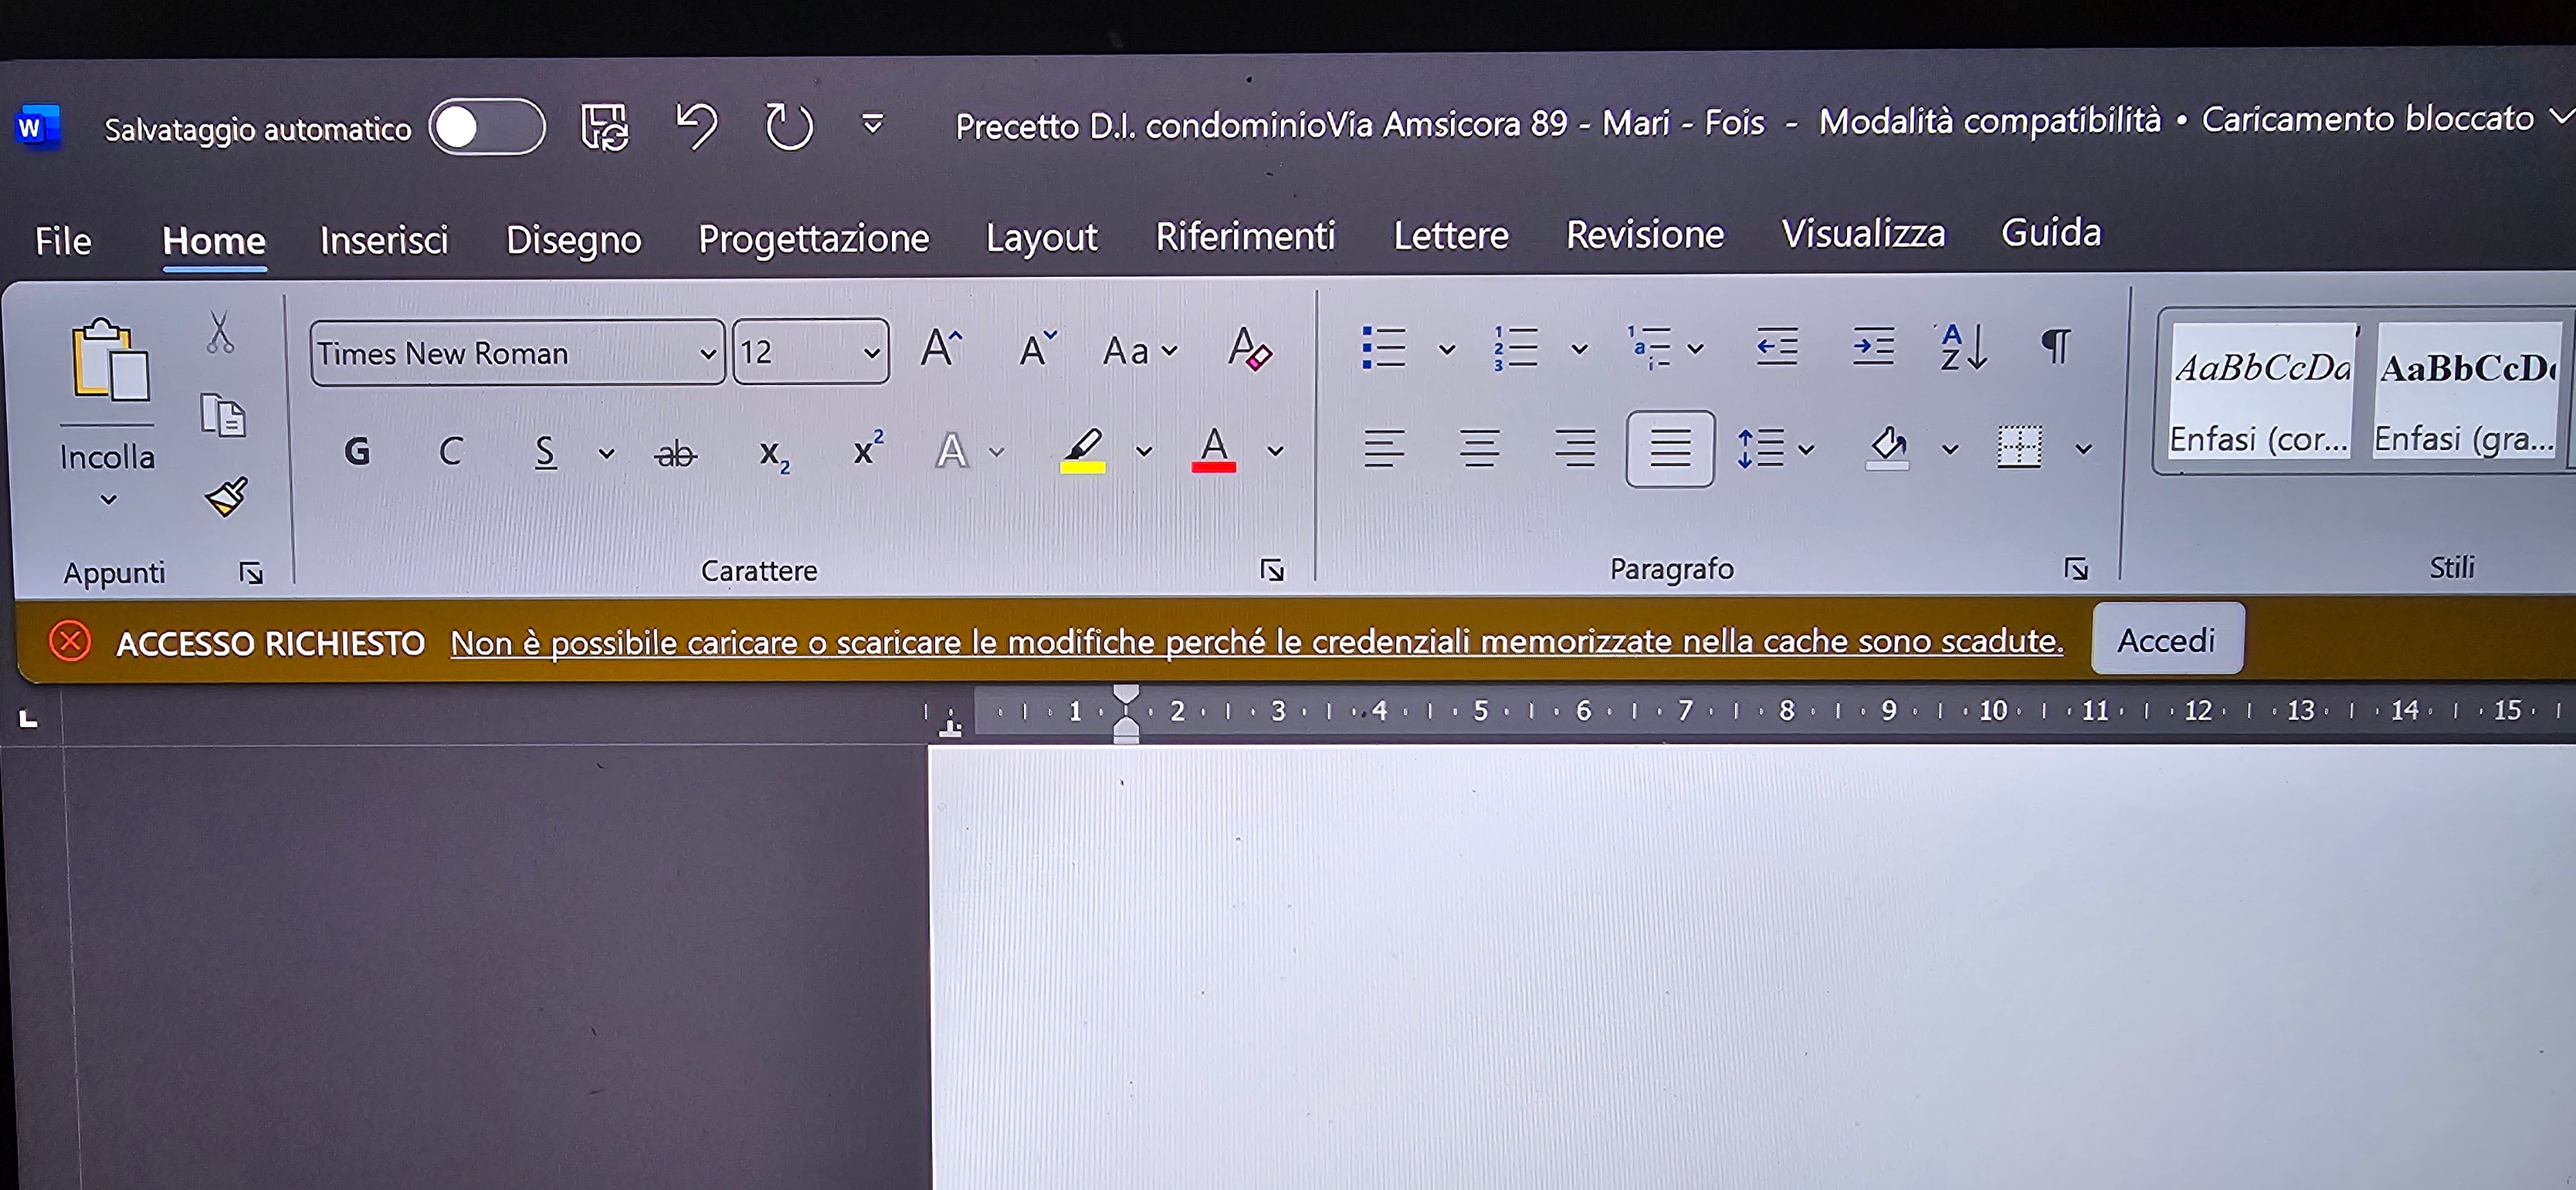Toggle strikethrough formatting

675,454
